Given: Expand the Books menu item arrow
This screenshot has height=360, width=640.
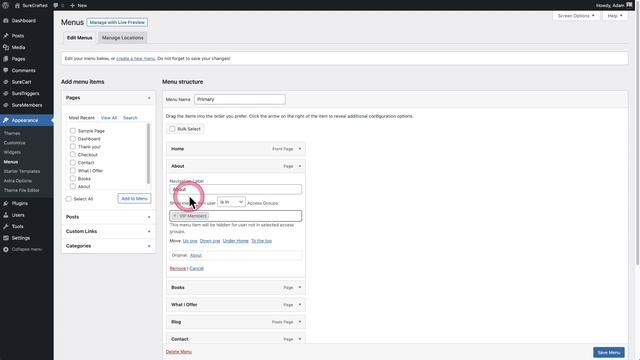Looking at the screenshot, I should click(x=300, y=287).
